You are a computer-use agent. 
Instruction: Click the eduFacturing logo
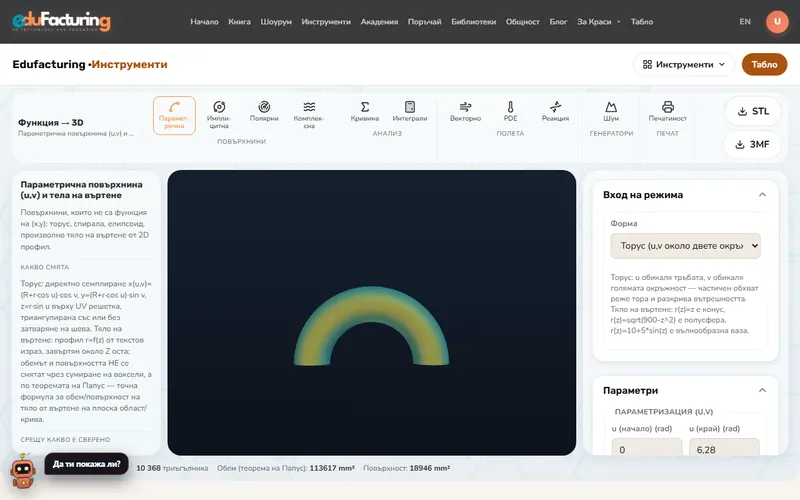(x=61, y=21)
